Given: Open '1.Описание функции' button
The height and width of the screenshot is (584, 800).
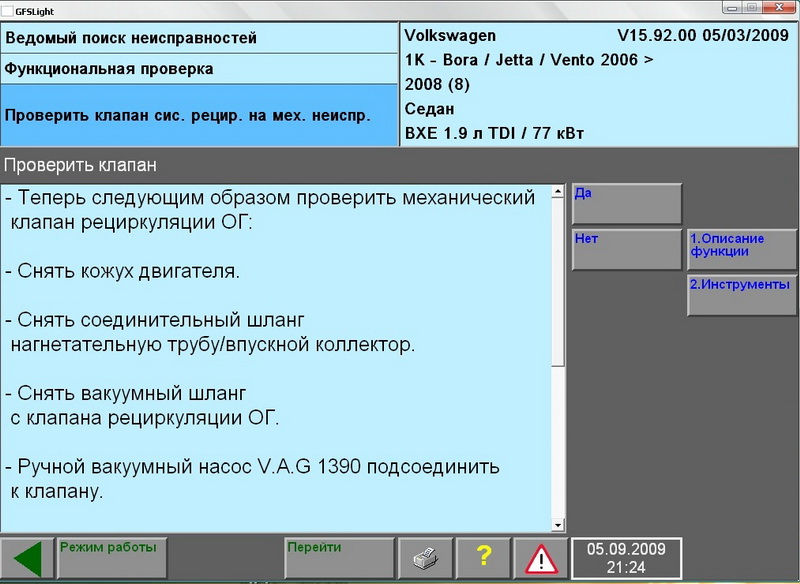Looking at the screenshot, I should (742, 249).
